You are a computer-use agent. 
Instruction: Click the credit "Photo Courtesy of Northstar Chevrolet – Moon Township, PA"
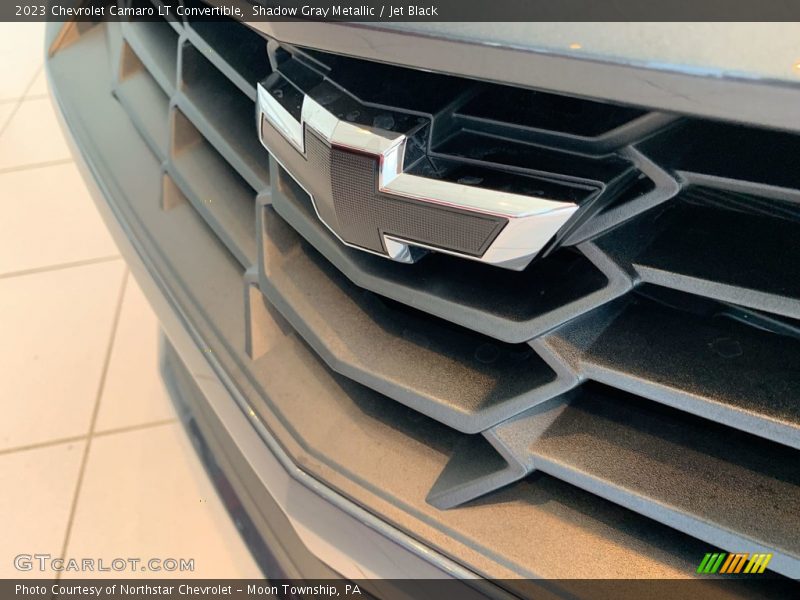(x=188, y=590)
